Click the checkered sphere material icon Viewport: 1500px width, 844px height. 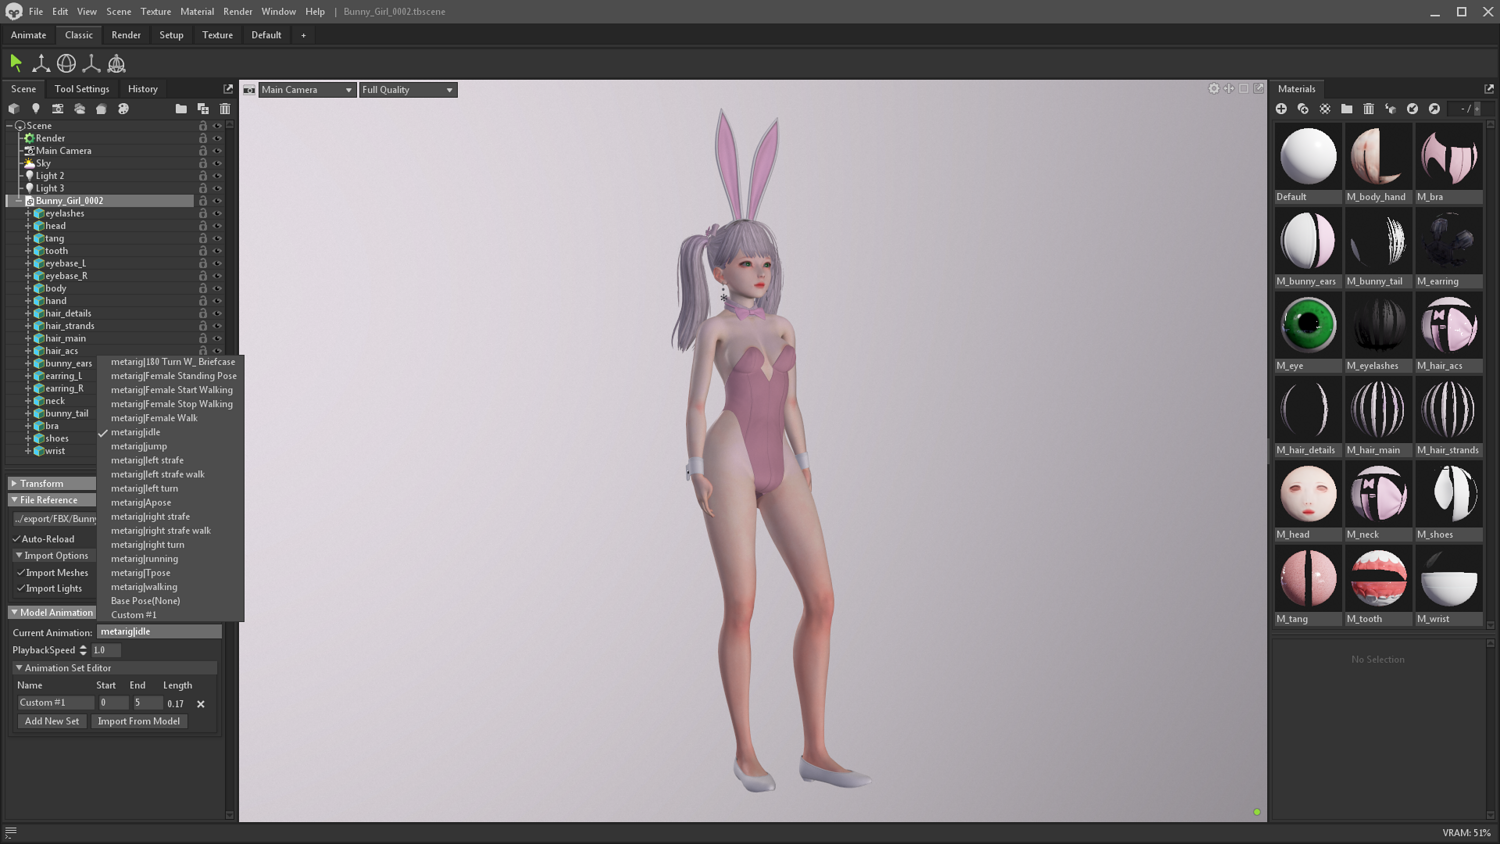tap(1325, 109)
